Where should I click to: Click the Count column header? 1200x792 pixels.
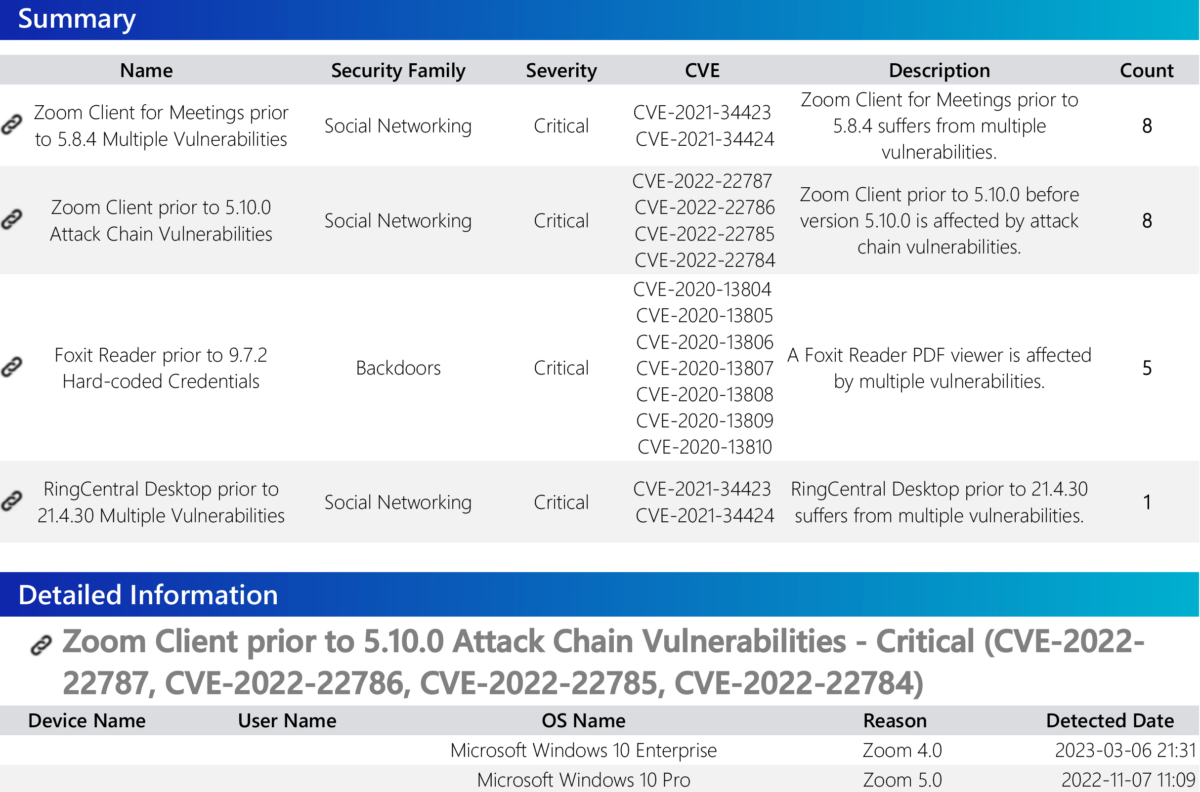tap(1146, 70)
